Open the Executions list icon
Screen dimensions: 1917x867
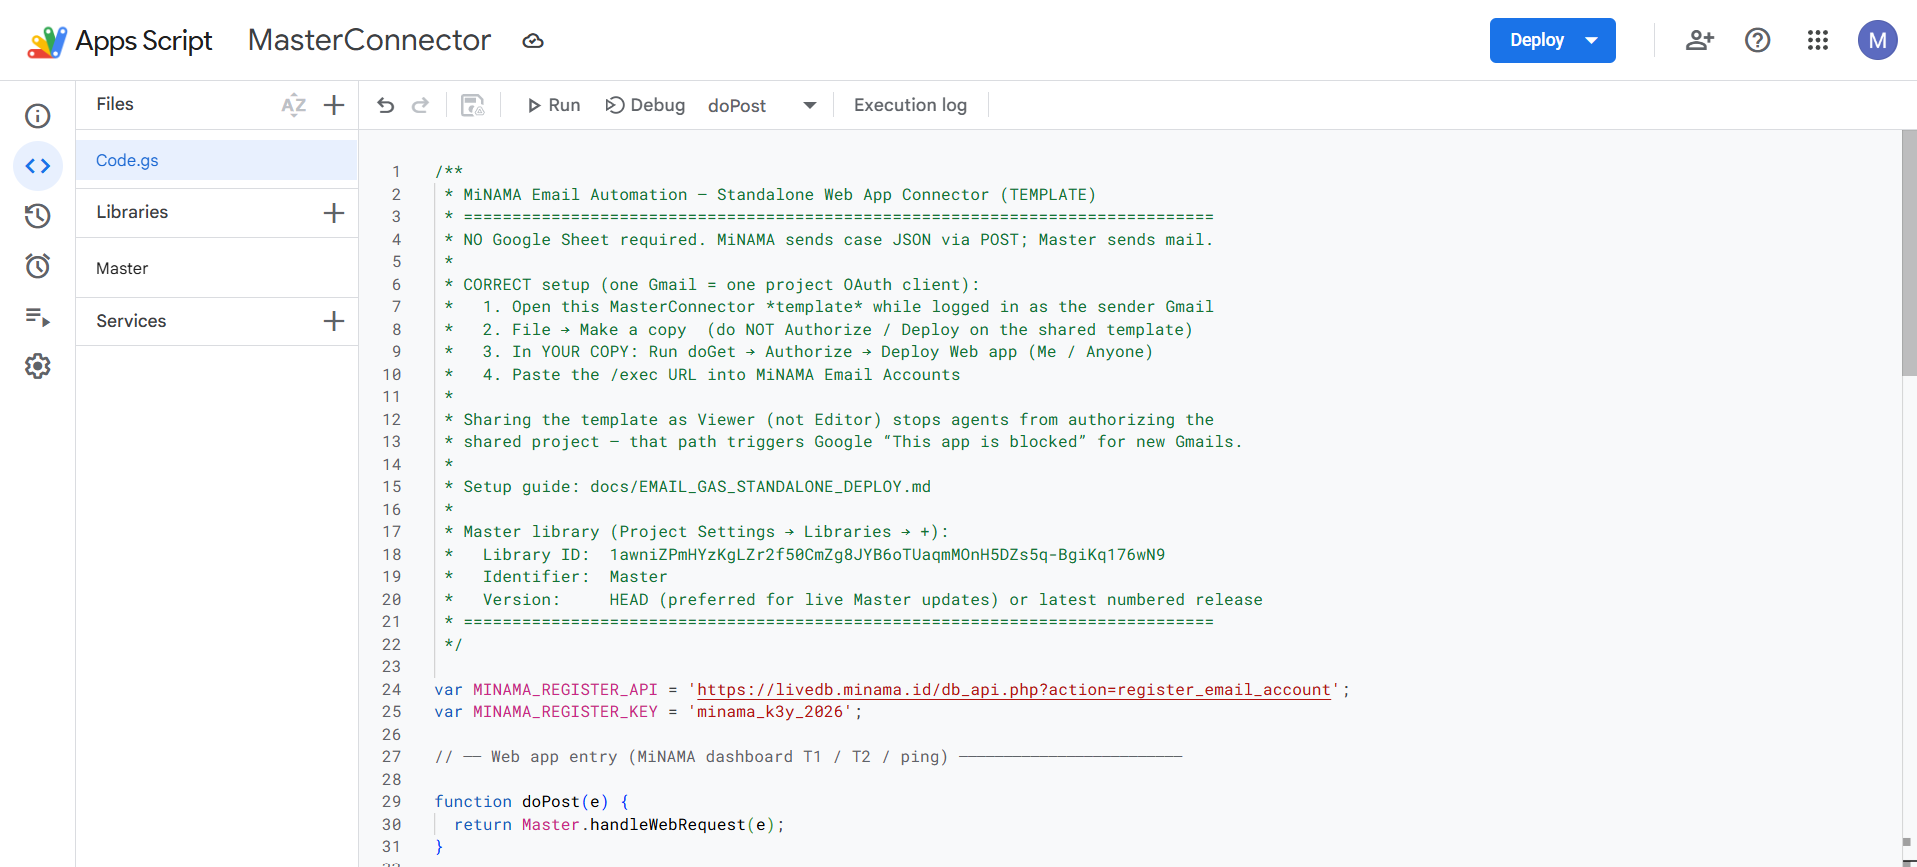[38, 317]
